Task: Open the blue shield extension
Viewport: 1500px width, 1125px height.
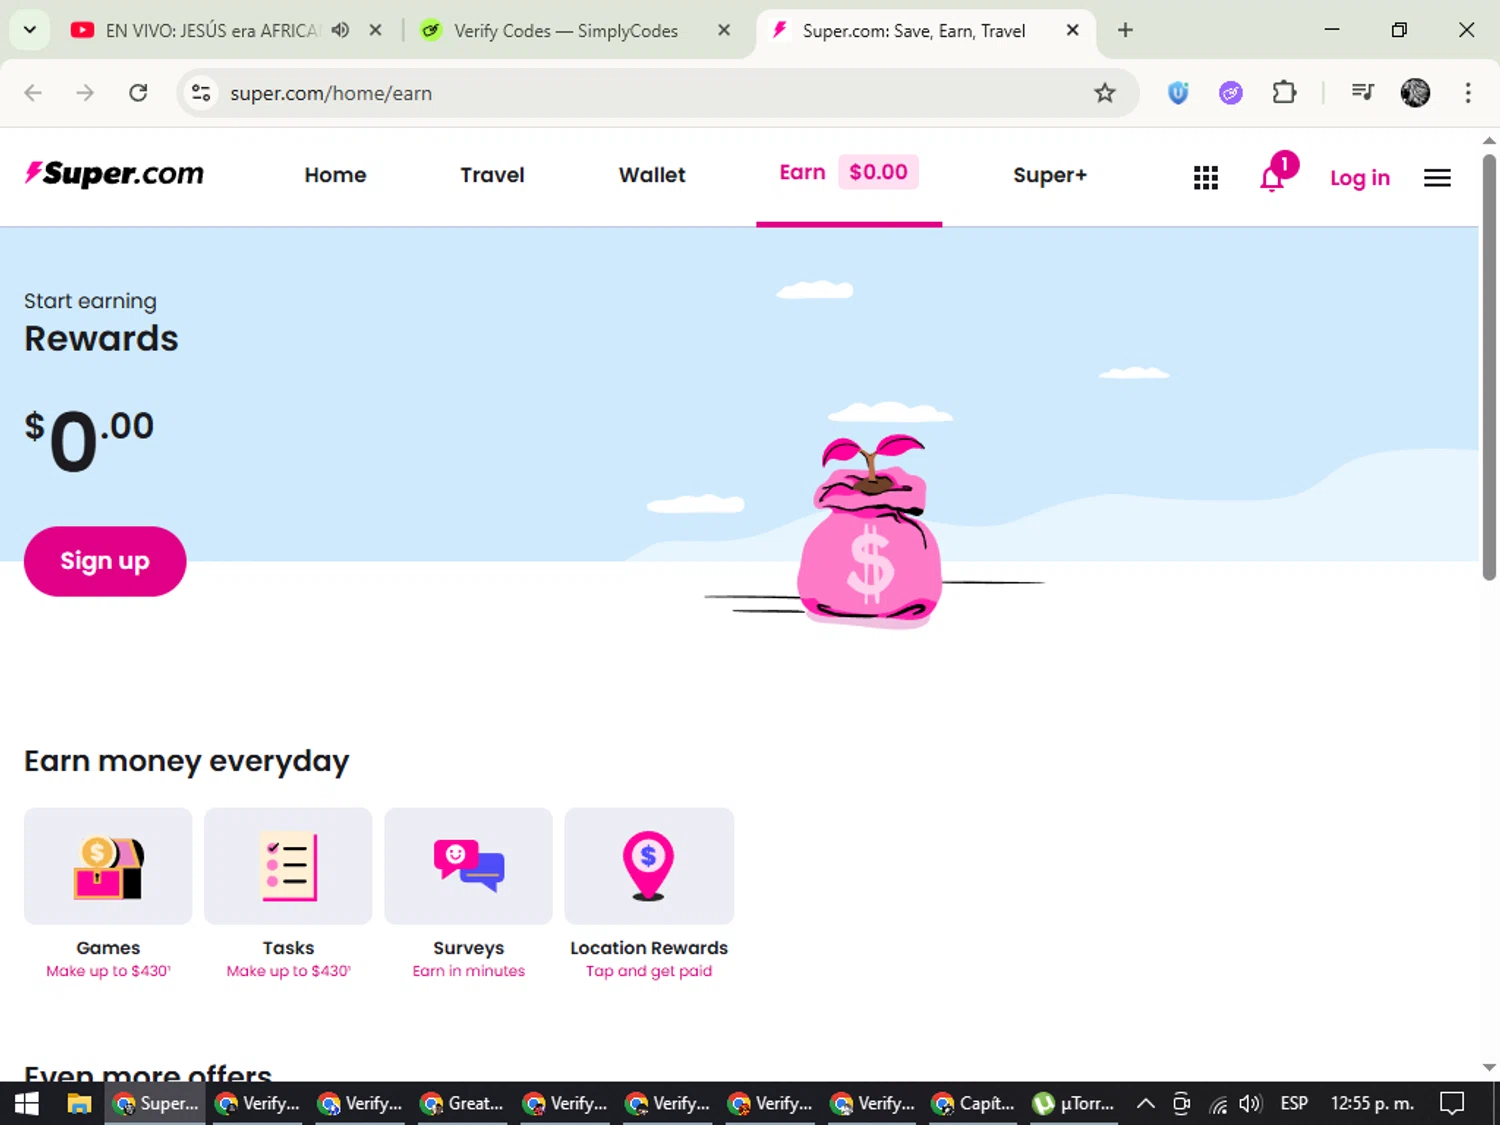Action: coord(1178,93)
